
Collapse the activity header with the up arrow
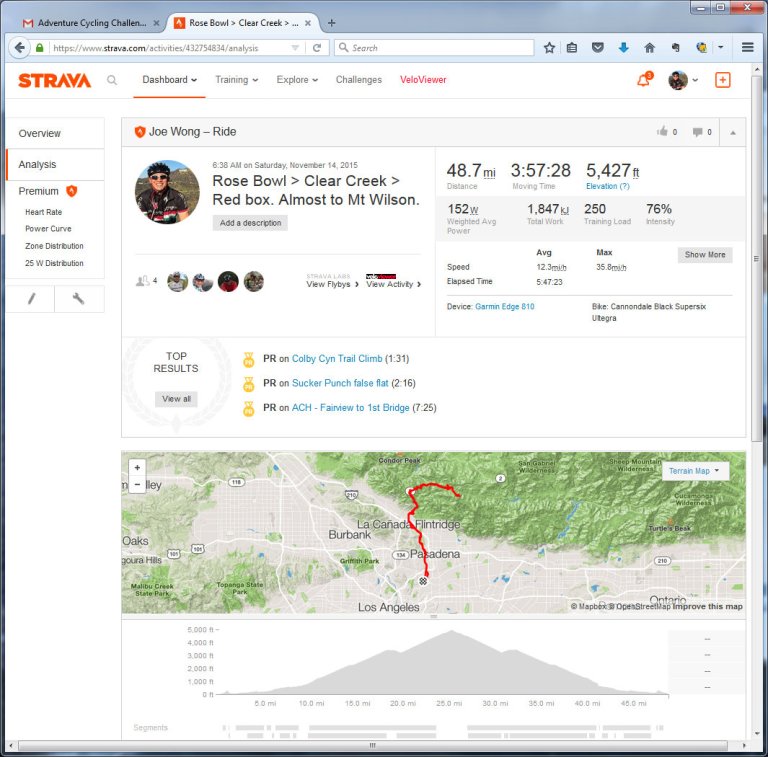[733, 132]
